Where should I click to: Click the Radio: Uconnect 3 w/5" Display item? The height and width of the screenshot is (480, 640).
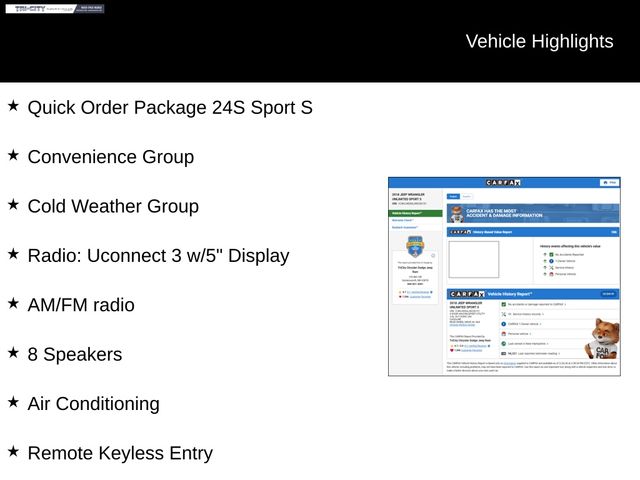pyautogui.click(x=158, y=255)
